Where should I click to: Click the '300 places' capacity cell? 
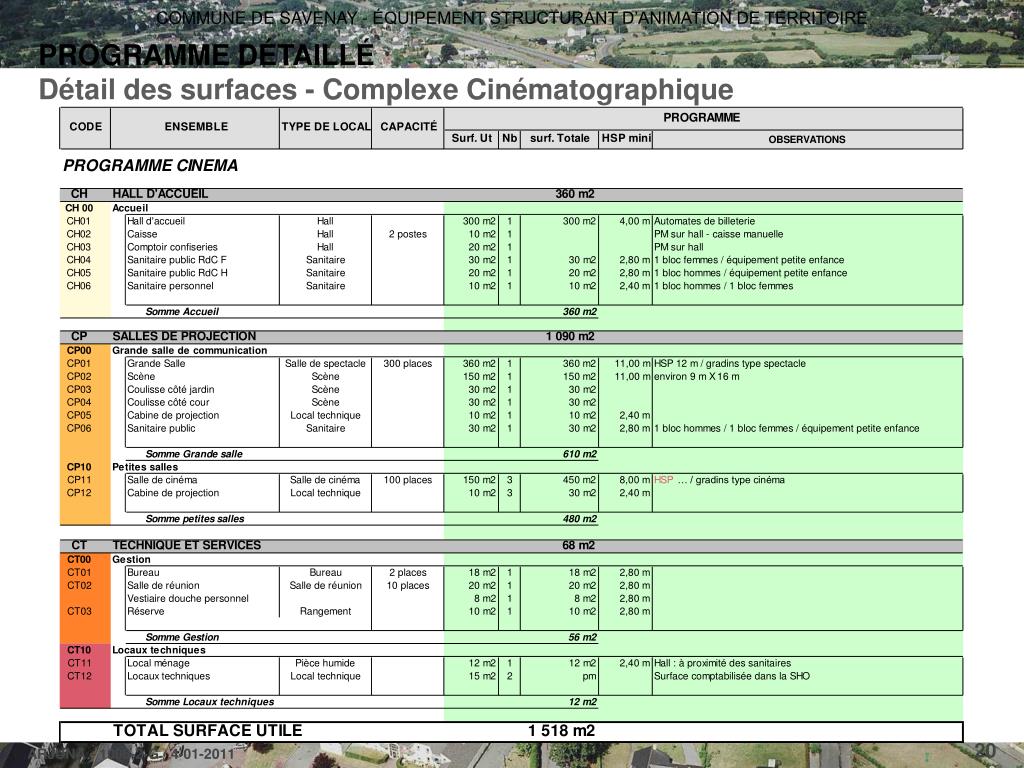(x=408, y=364)
